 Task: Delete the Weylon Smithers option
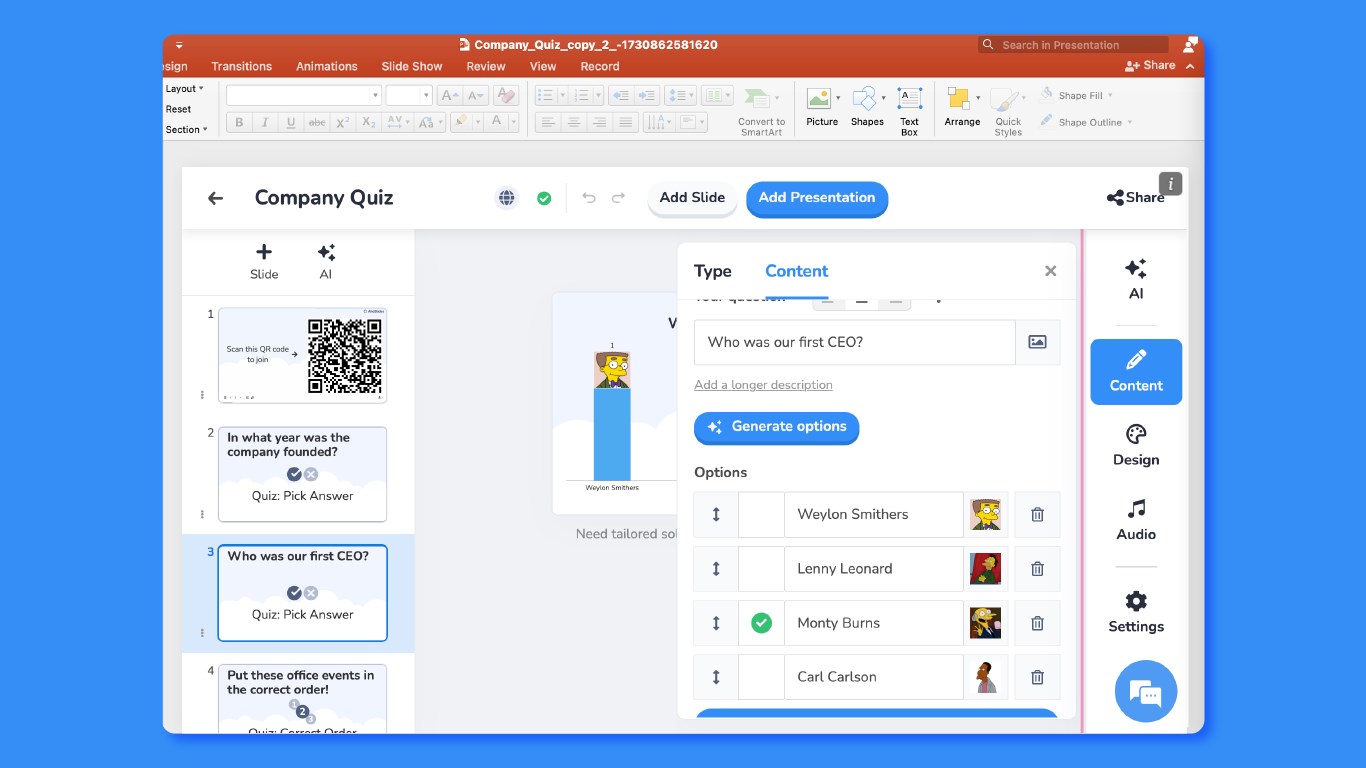coord(1037,514)
